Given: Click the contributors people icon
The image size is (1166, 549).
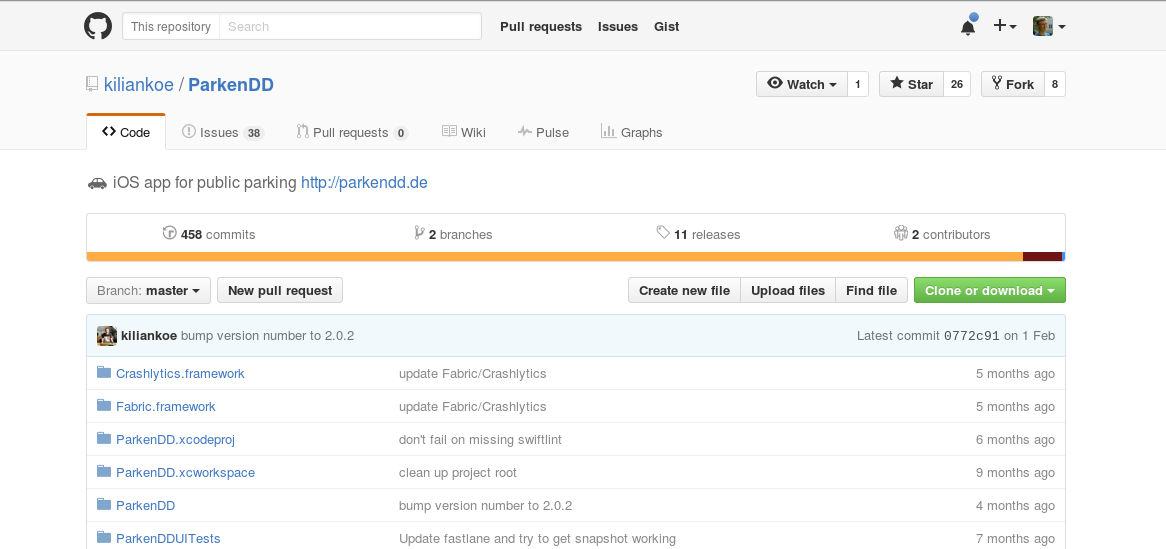Looking at the screenshot, I should click(x=900, y=234).
